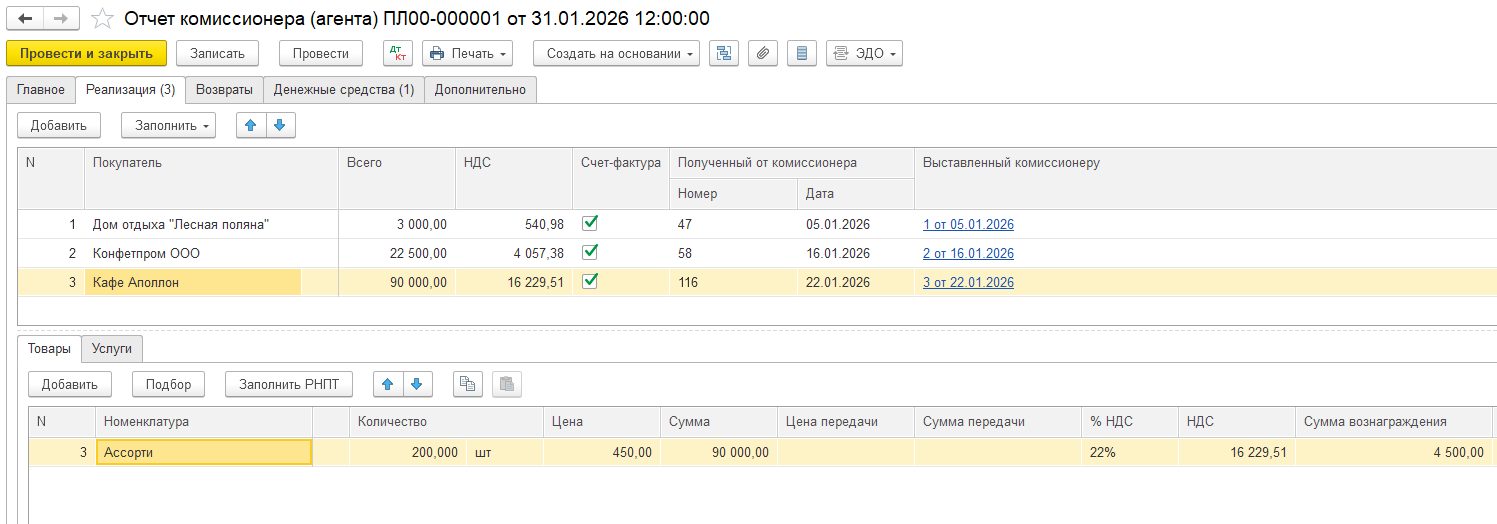Open invoice link 2 от 16.01.2026
Screen dimensions: 1497x524
(968, 253)
